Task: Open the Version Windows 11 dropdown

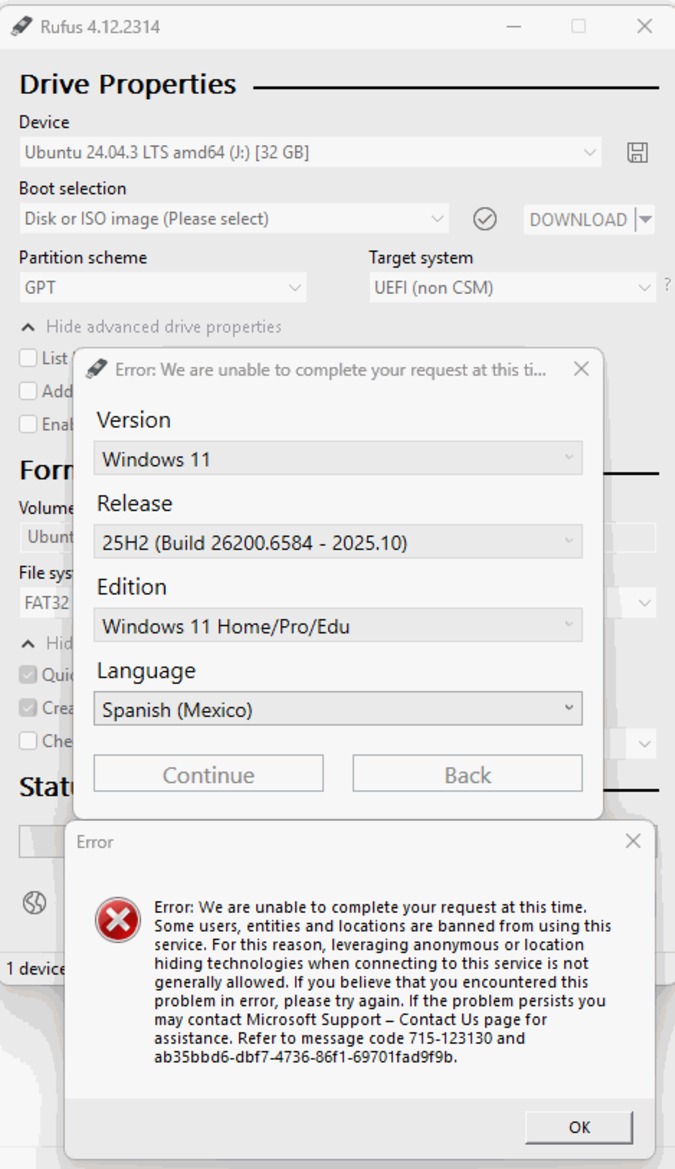Action: point(338,459)
